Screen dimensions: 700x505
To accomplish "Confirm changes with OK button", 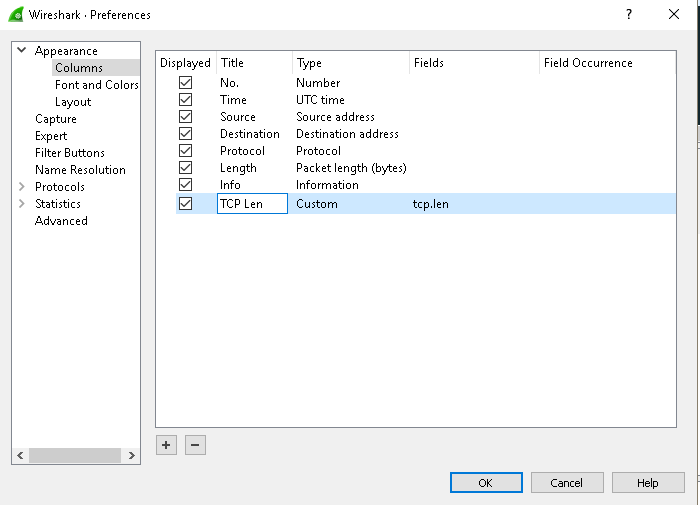I will click(x=486, y=483).
